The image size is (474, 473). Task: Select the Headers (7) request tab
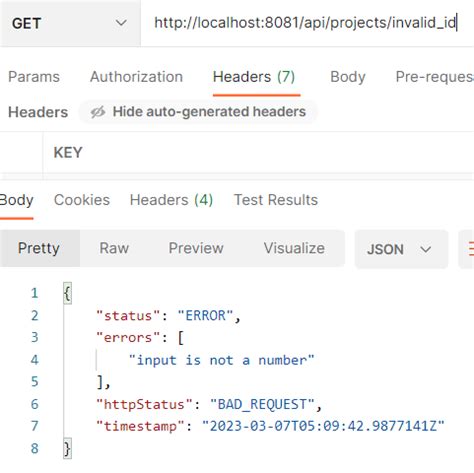tap(254, 77)
